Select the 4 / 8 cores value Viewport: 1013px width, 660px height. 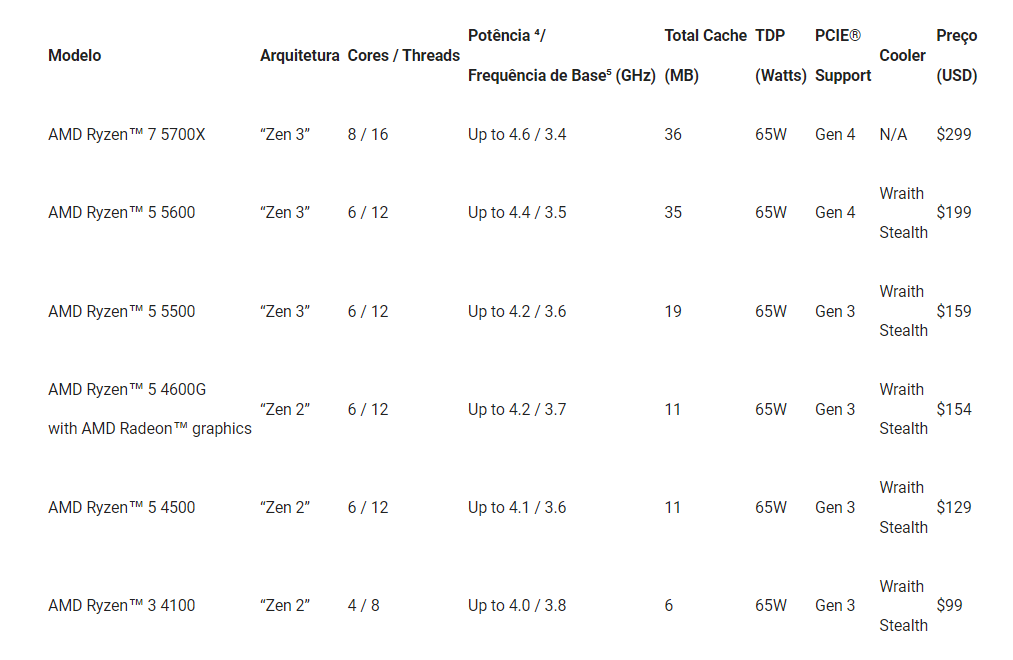(x=363, y=605)
